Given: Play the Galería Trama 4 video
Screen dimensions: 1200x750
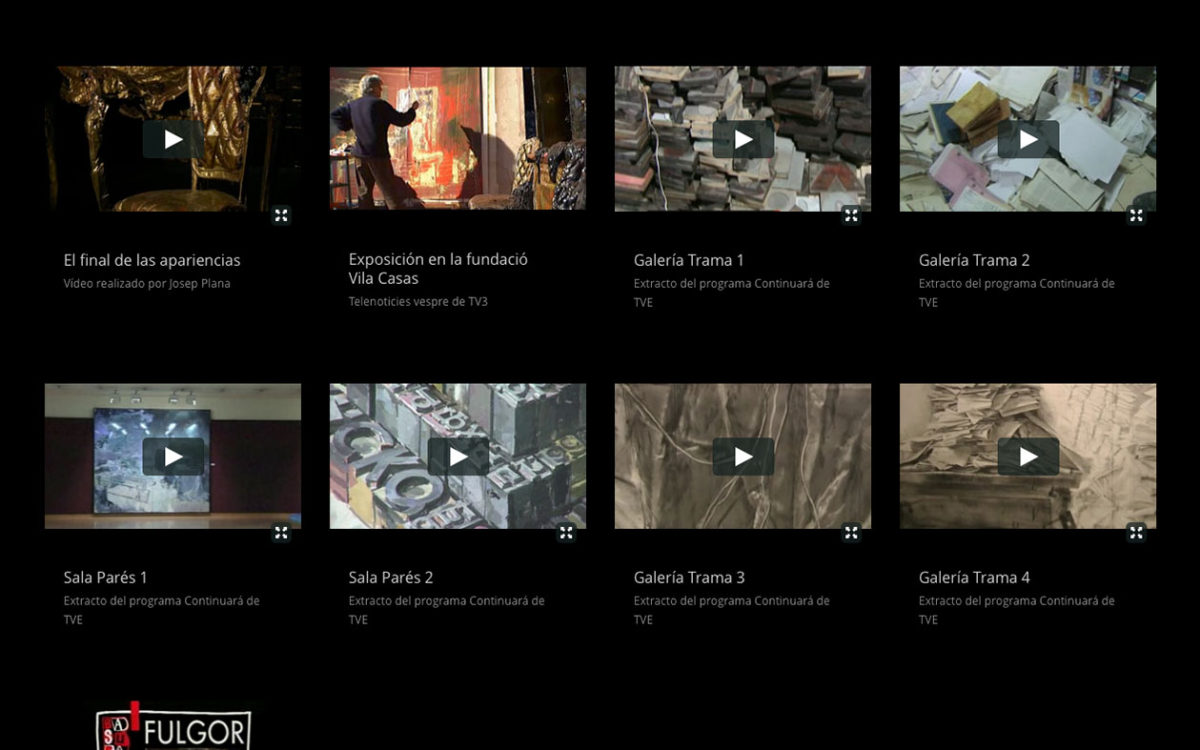Looking at the screenshot, I should [1028, 457].
